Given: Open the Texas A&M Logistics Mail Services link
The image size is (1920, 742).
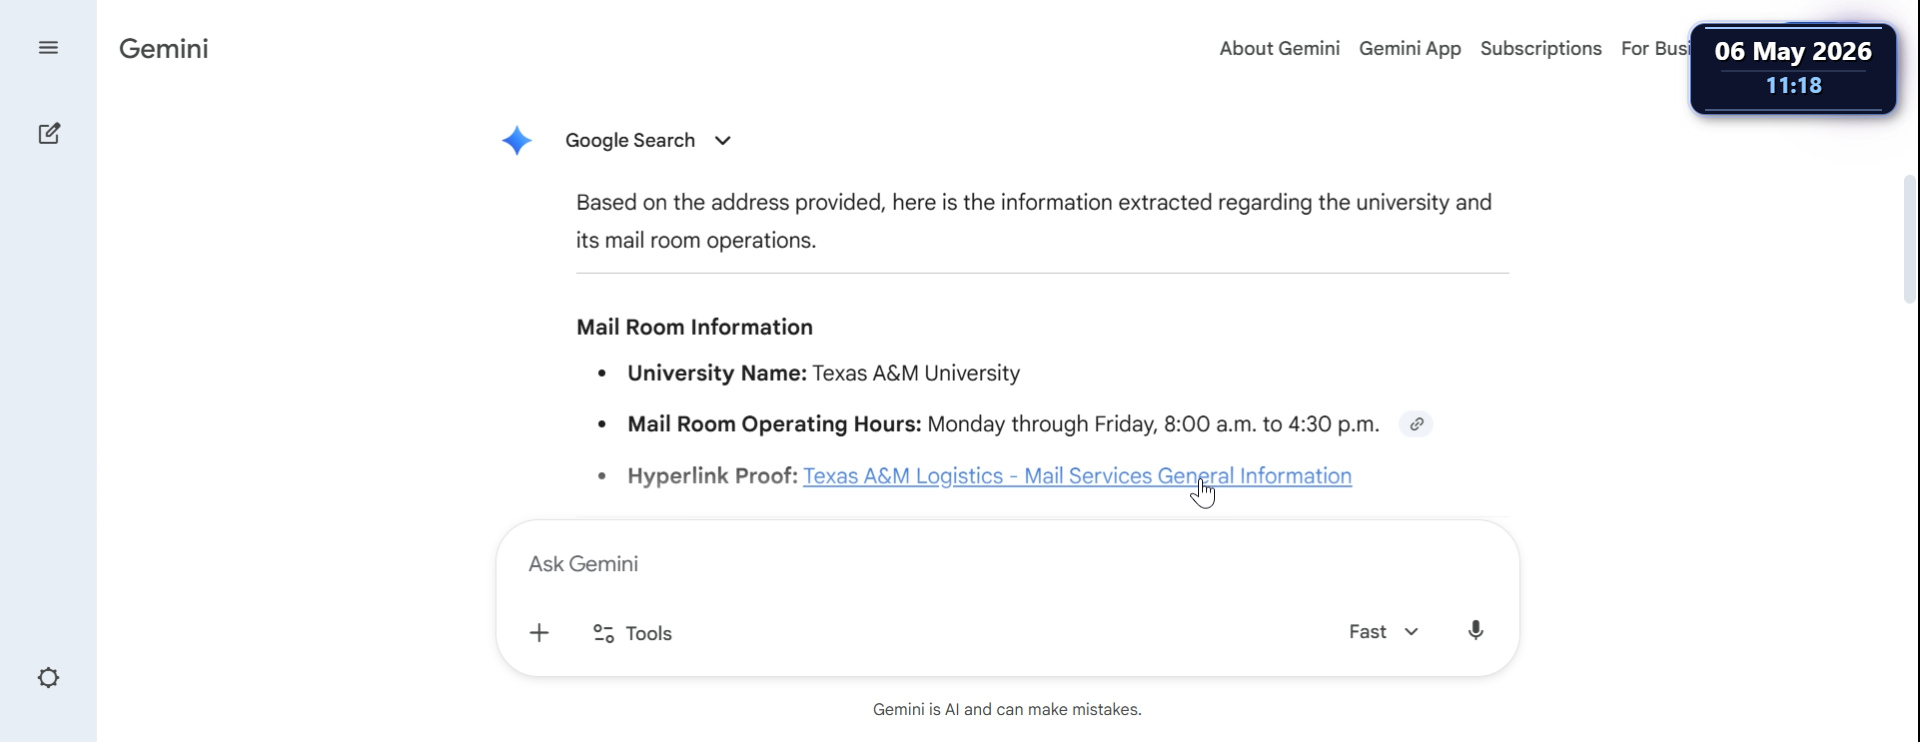Looking at the screenshot, I should pyautogui.click(x=1077, y=476).
